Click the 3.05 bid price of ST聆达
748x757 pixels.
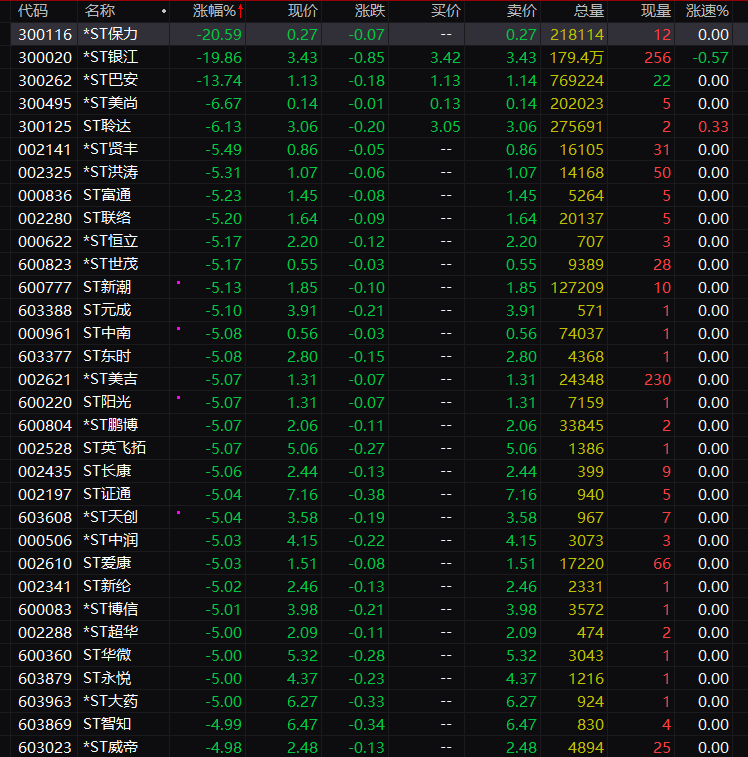[x=445, y=126]
